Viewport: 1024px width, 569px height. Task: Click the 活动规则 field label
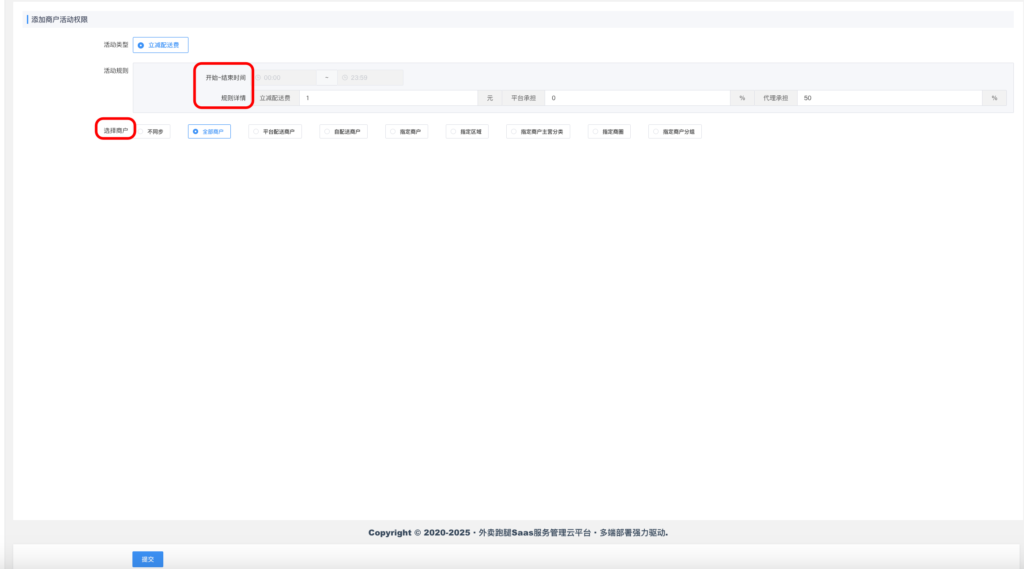coord(116,71)
